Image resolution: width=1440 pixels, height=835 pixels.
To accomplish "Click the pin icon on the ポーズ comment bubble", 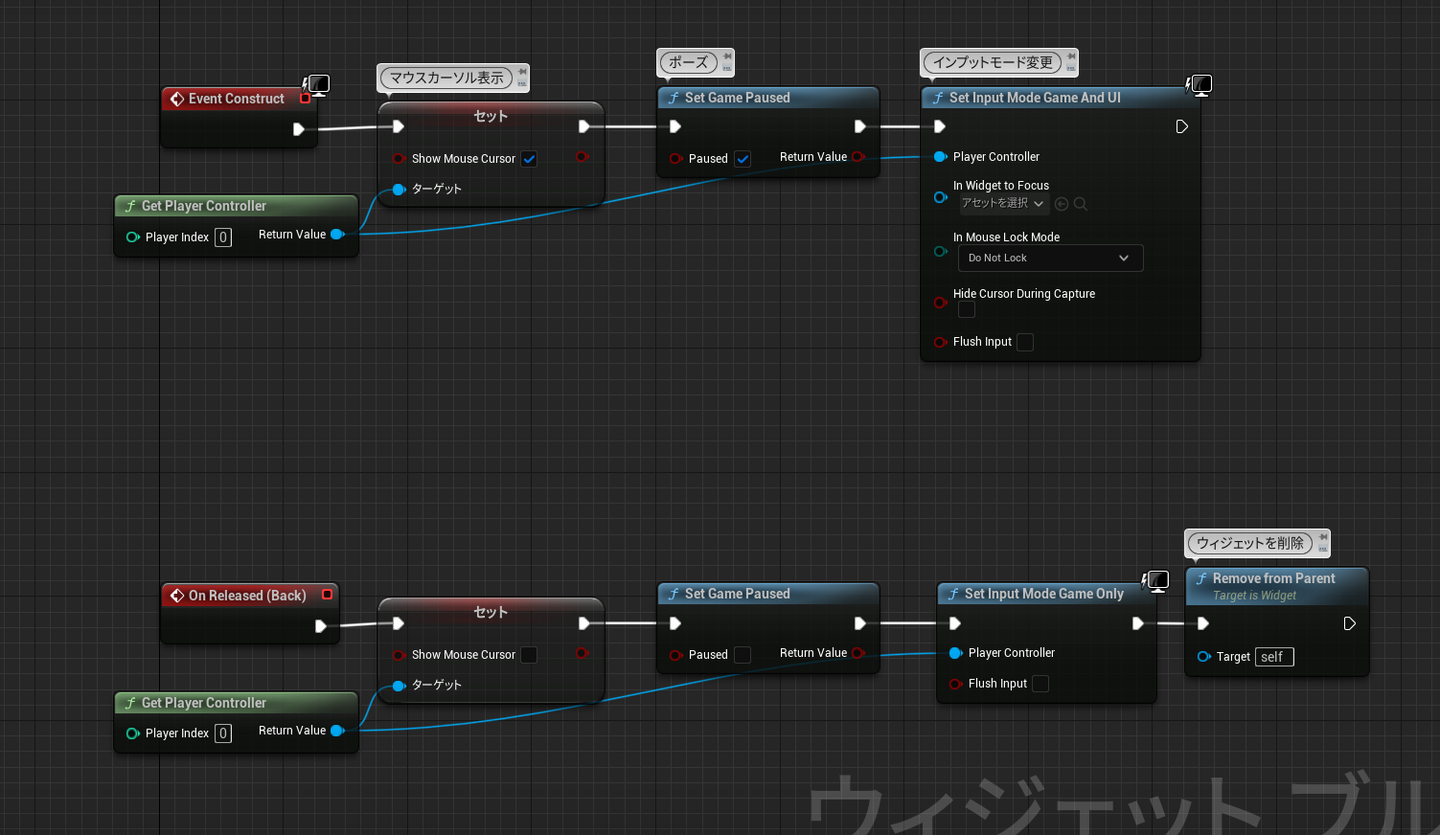I will click(x=726, y=57).
